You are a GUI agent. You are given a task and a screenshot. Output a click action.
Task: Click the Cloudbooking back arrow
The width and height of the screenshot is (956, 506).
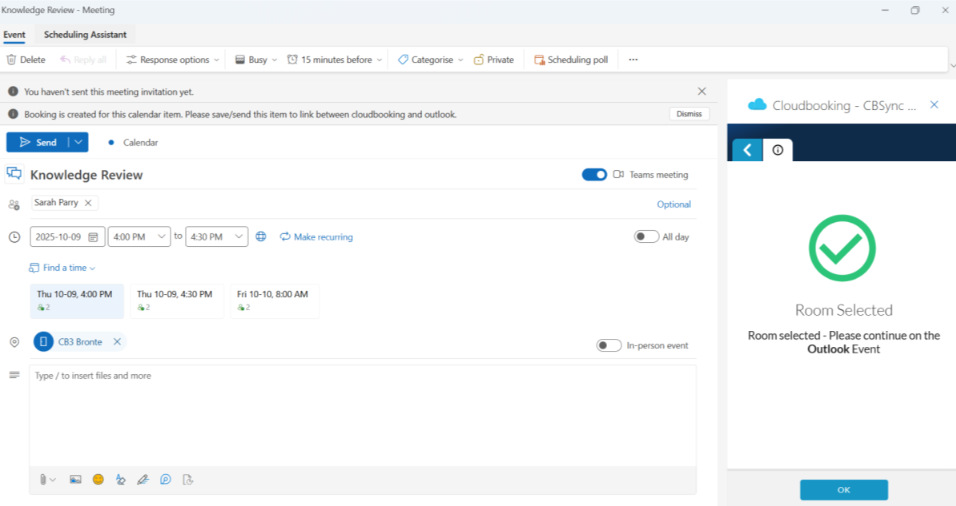pos(746,150)
